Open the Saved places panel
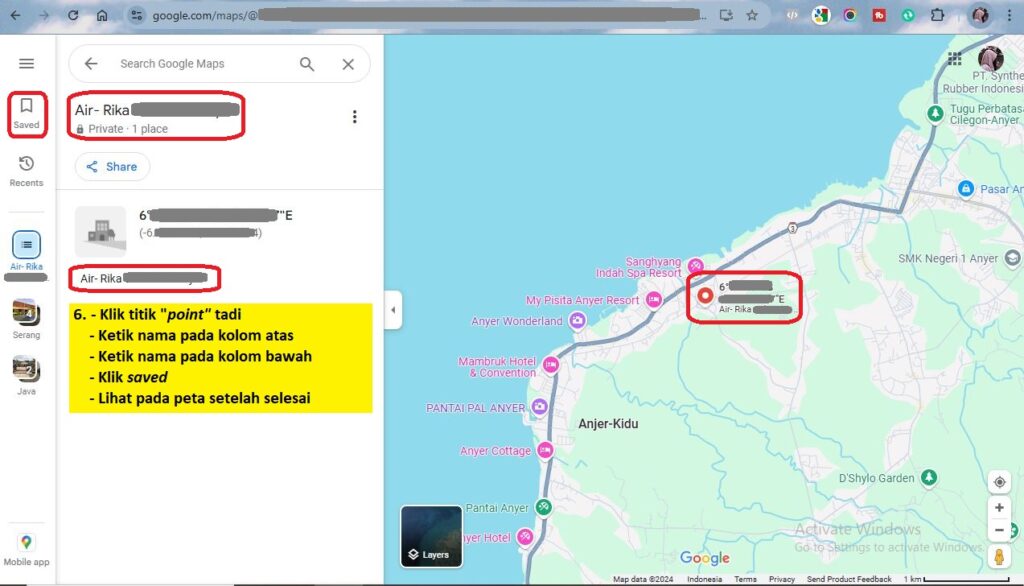 26,114
